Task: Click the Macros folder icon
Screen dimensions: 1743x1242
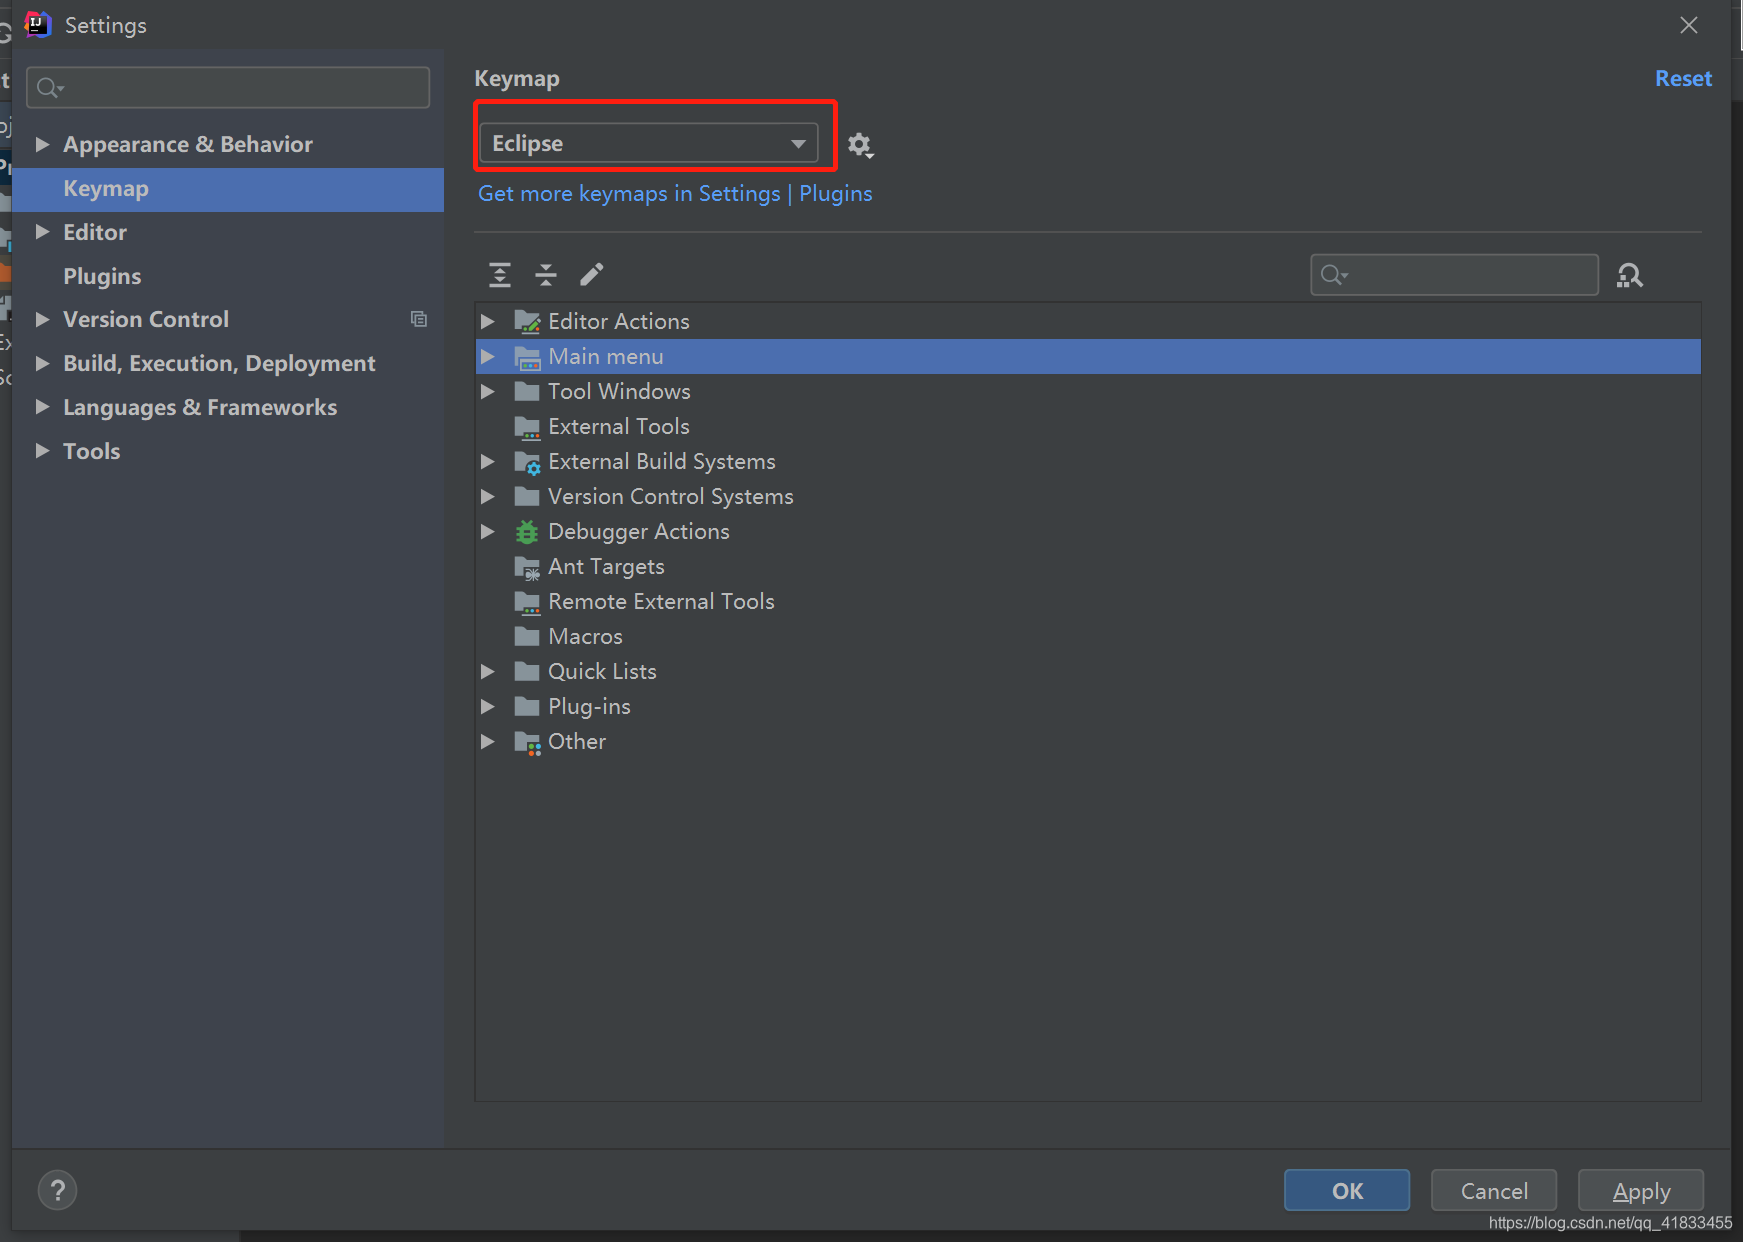Action: click(x=527, y=636)
